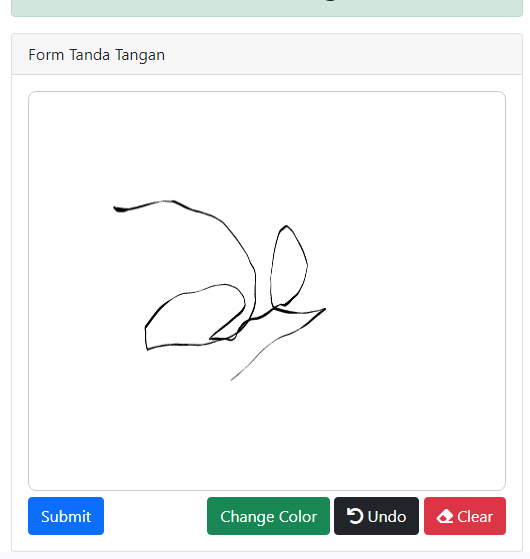Click the pointed right tip of signature
Screen dimensions: 530x559
click(323, 310)
